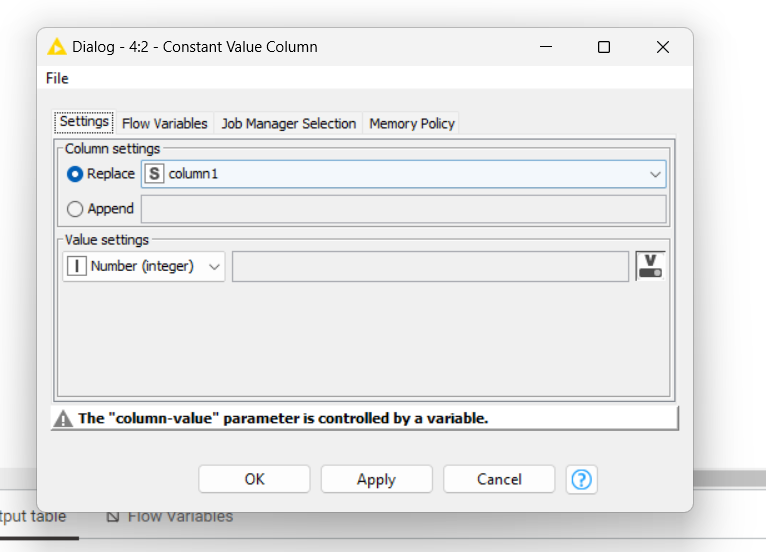
Task: Click the flow variable button beside value field
Action: 650,266
